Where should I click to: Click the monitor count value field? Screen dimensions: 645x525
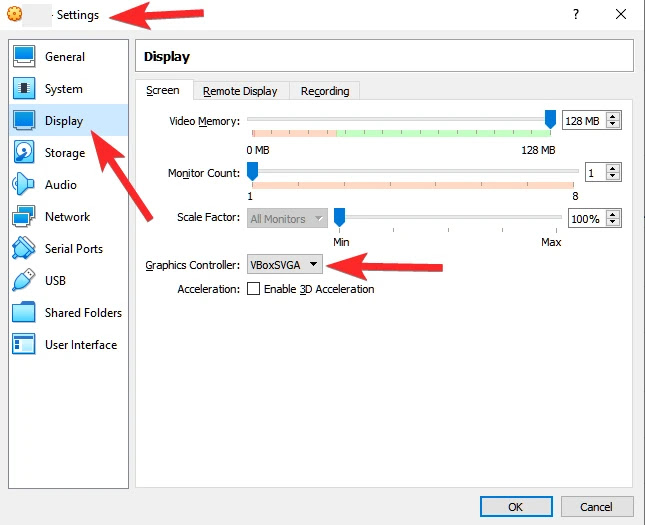[x=595, y=172]
